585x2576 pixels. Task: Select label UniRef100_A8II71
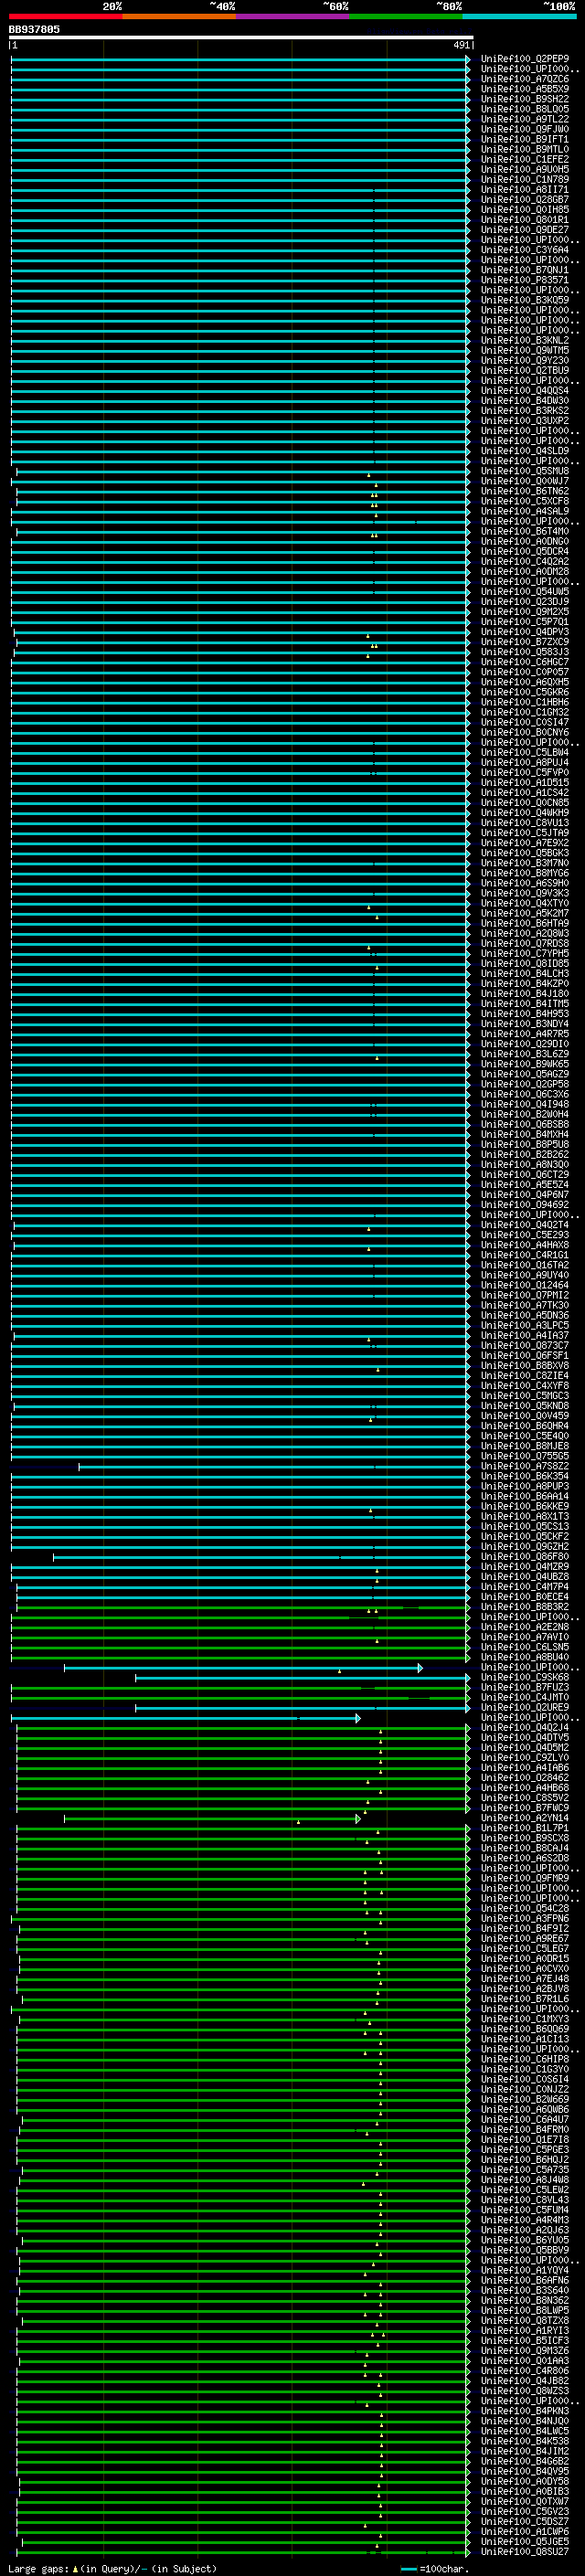(524, 189)
